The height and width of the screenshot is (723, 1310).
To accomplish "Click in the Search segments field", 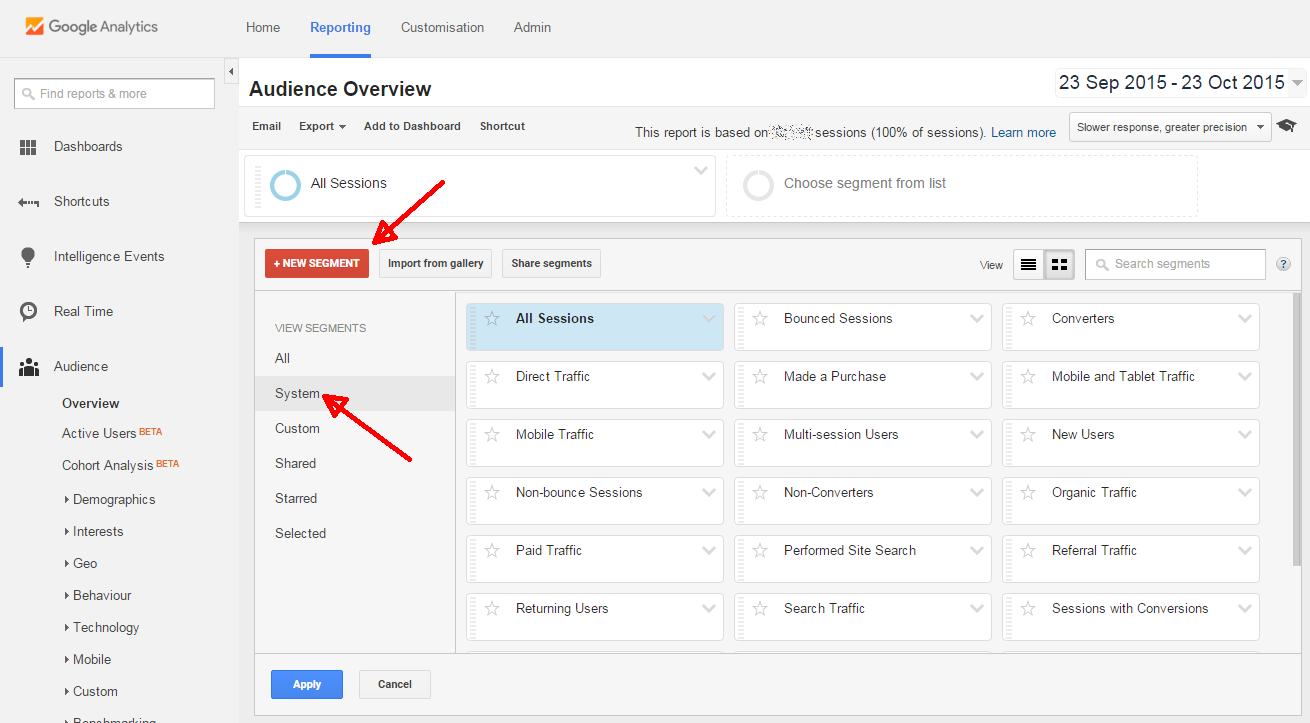I will point(1175,265).
